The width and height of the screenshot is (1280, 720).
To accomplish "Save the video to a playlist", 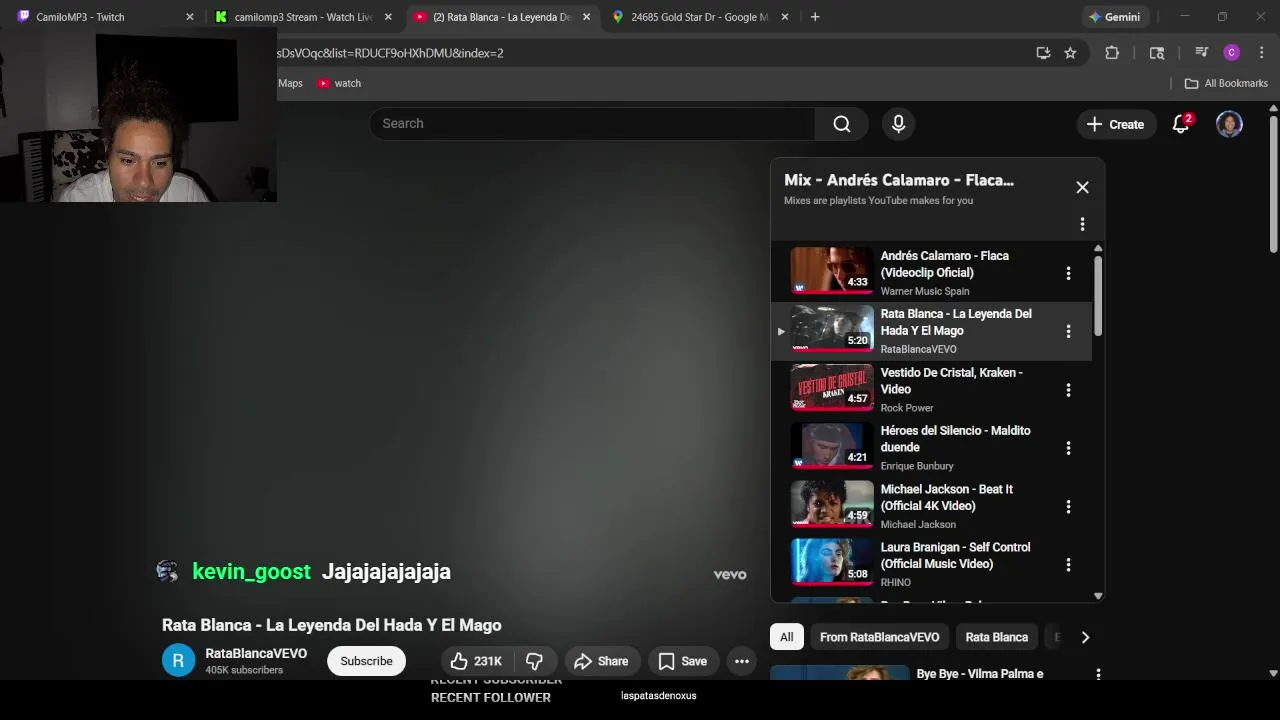I will pyautogui.click(x=682, y=661).
